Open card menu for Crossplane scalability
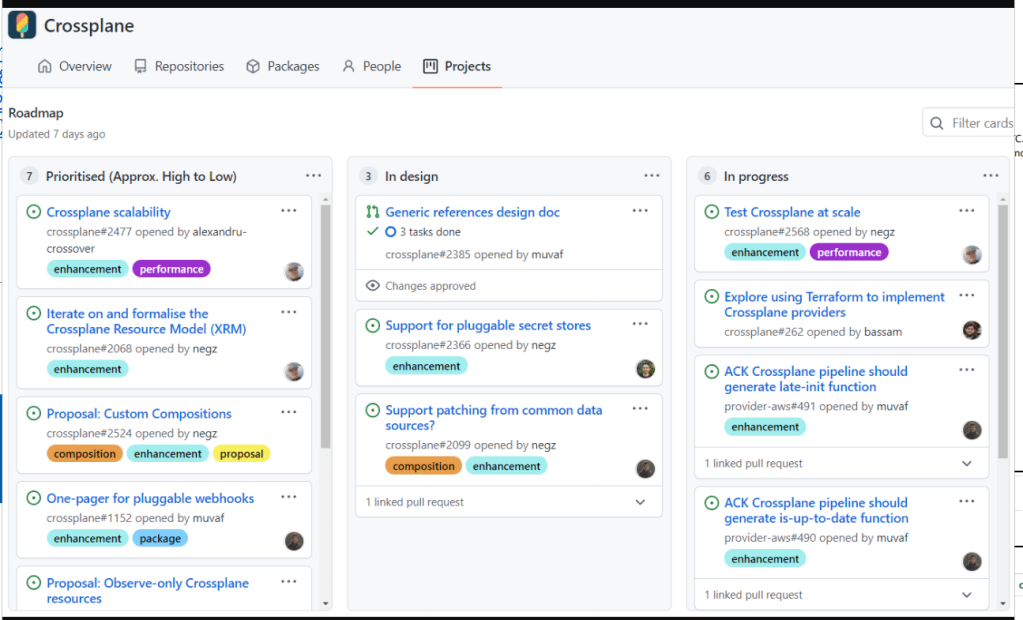This screenshot has height=620, width=1023. point(289,211)
